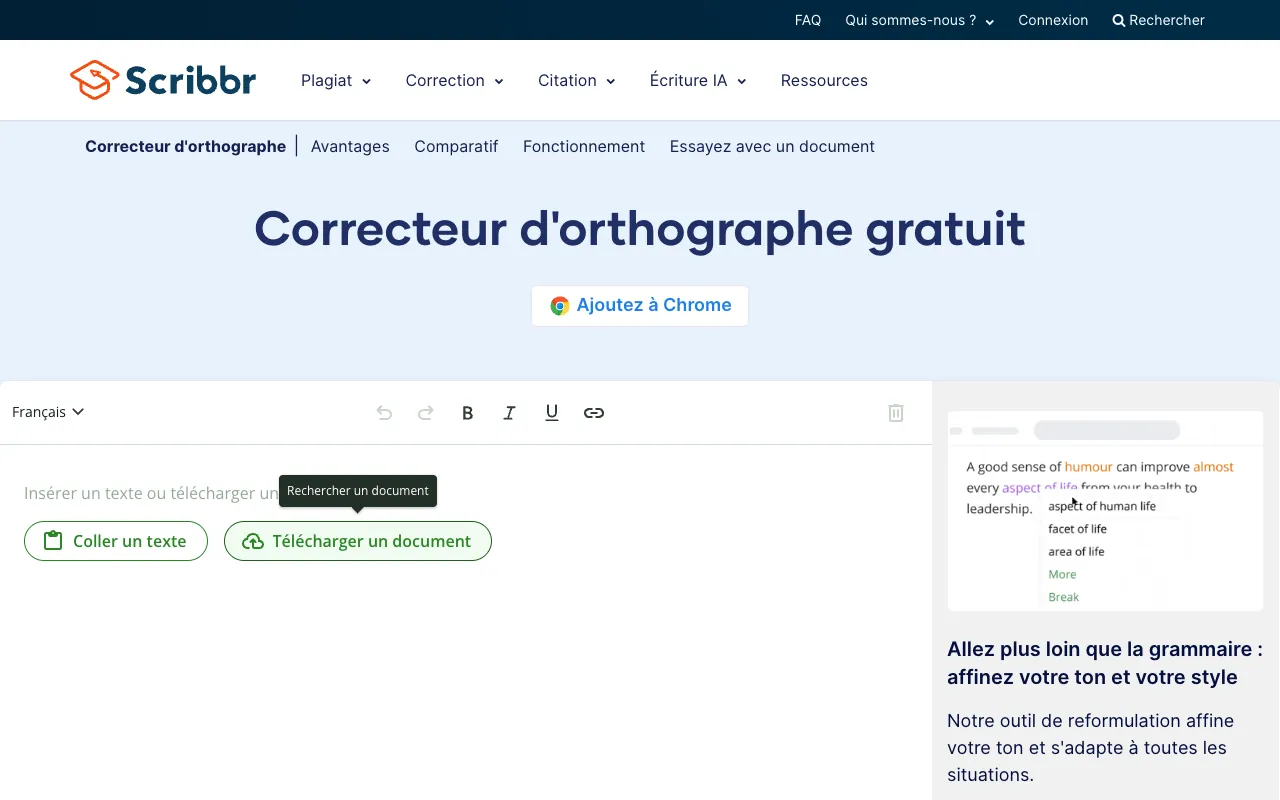The height and width of the screenshot is (800, 1280).
Task: Click the redo arrow icon
Action: pyautogui.click(x=426, y=413)
